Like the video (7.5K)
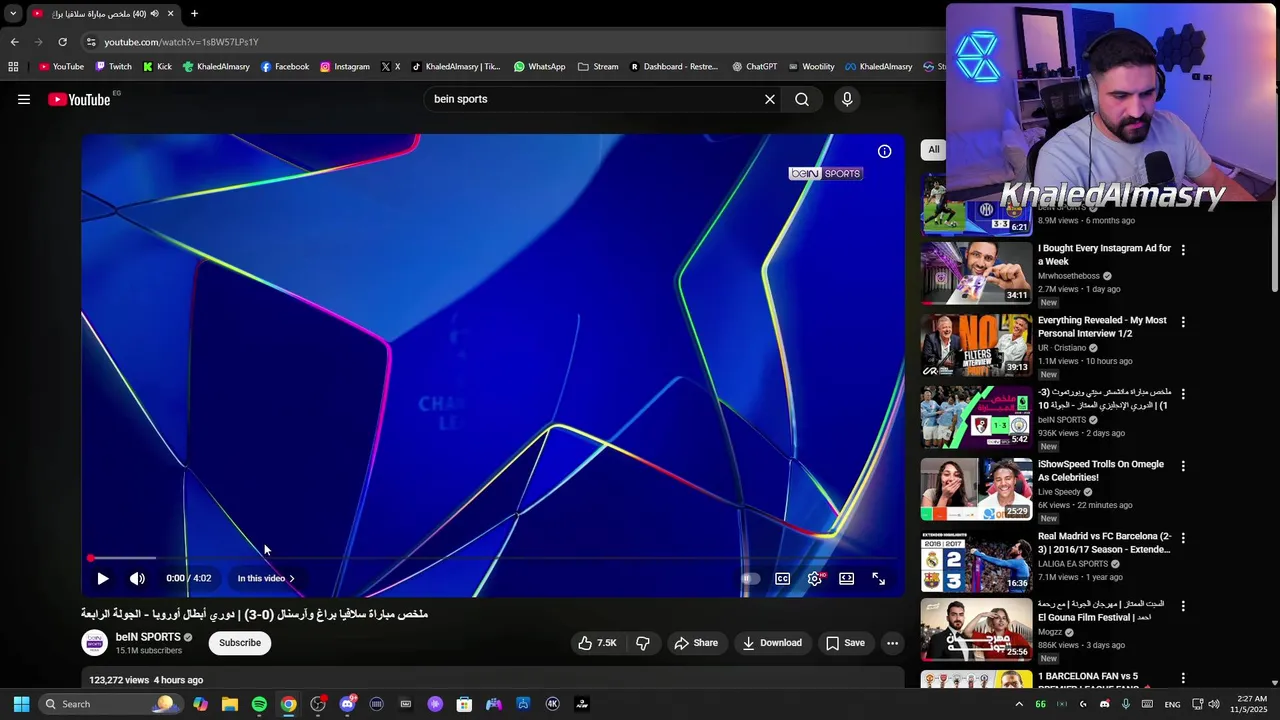The image size is (1280, 720). pos(597,643)
